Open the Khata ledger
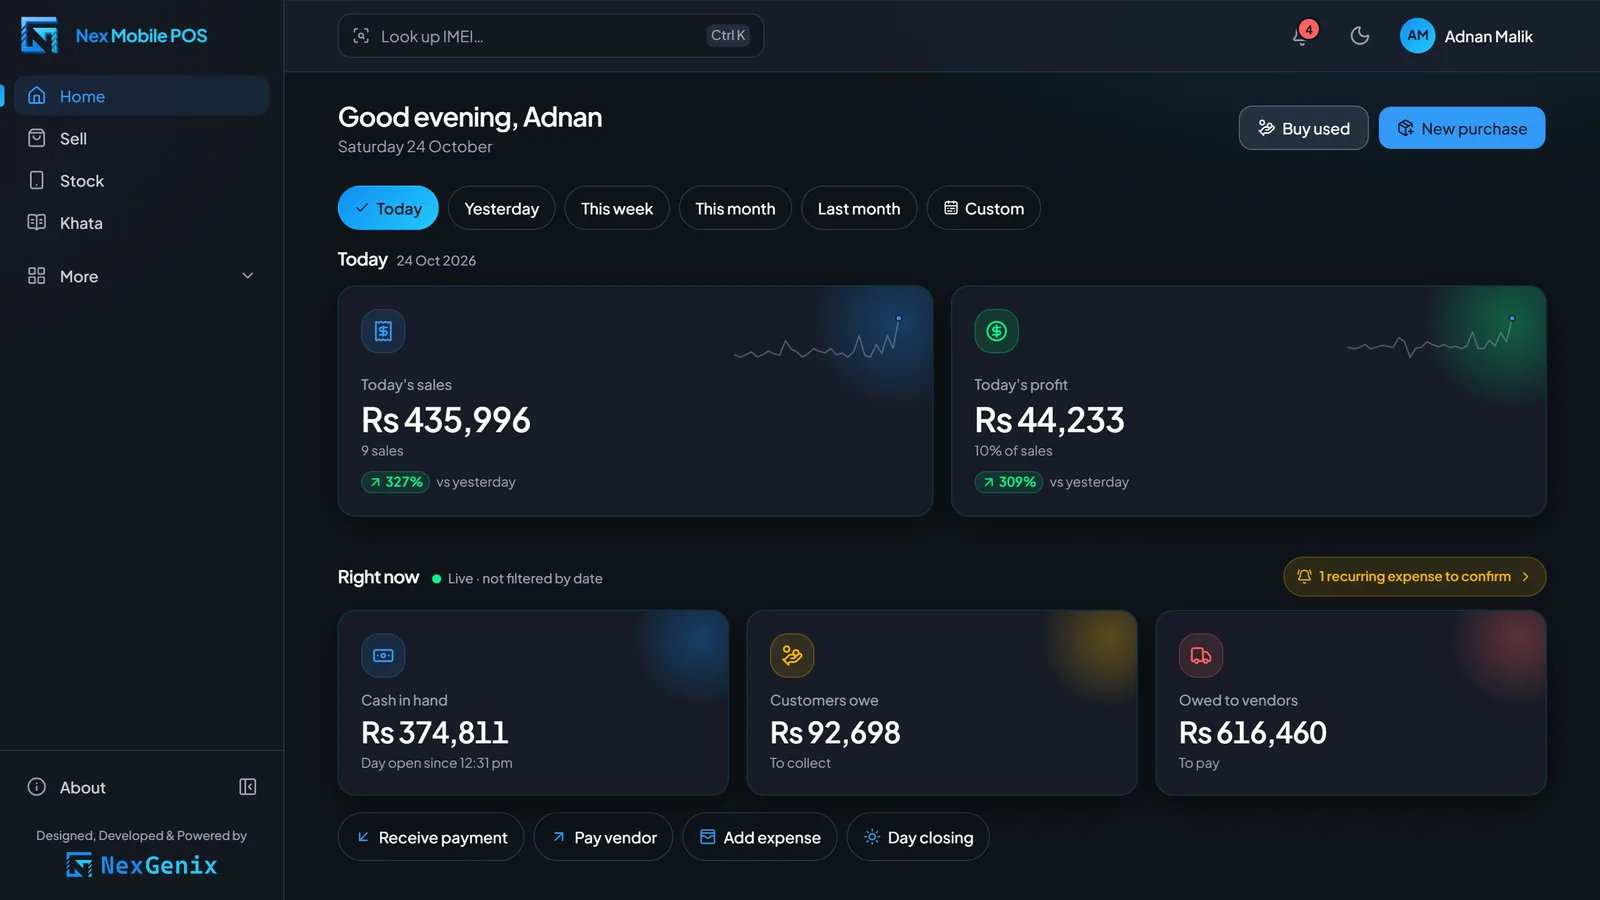Image resolution: width=1600 pixels, height=900 pixels. pyautogui.click(x=142, y=223)
